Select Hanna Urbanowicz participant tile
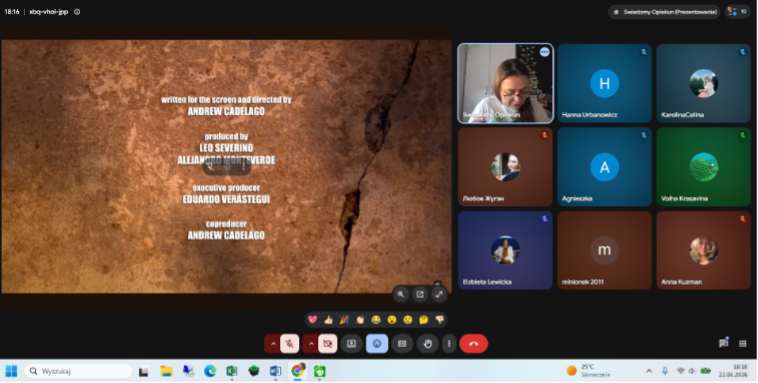 click(604, 83)
